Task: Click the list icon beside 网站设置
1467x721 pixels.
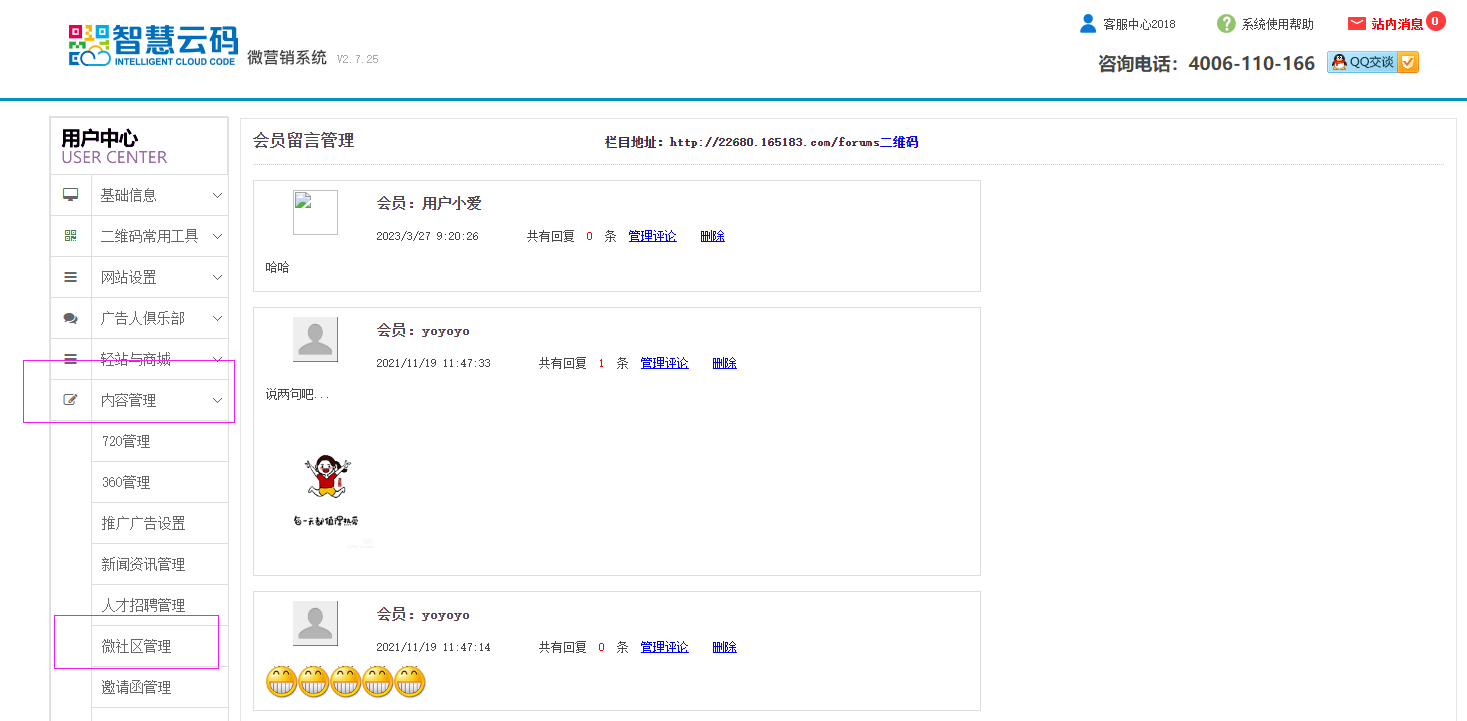Action: (x=70, y=277)
